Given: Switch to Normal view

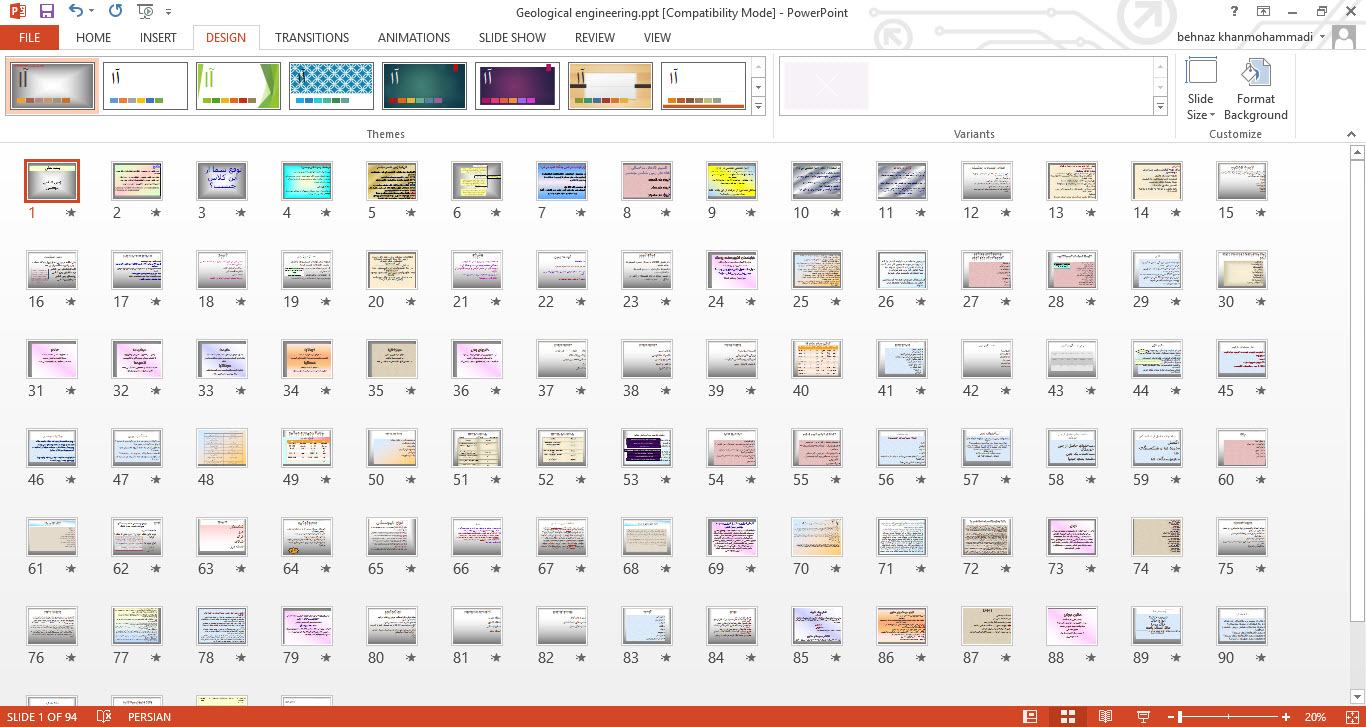Looking at the screenshot, I should point(1030,717).
